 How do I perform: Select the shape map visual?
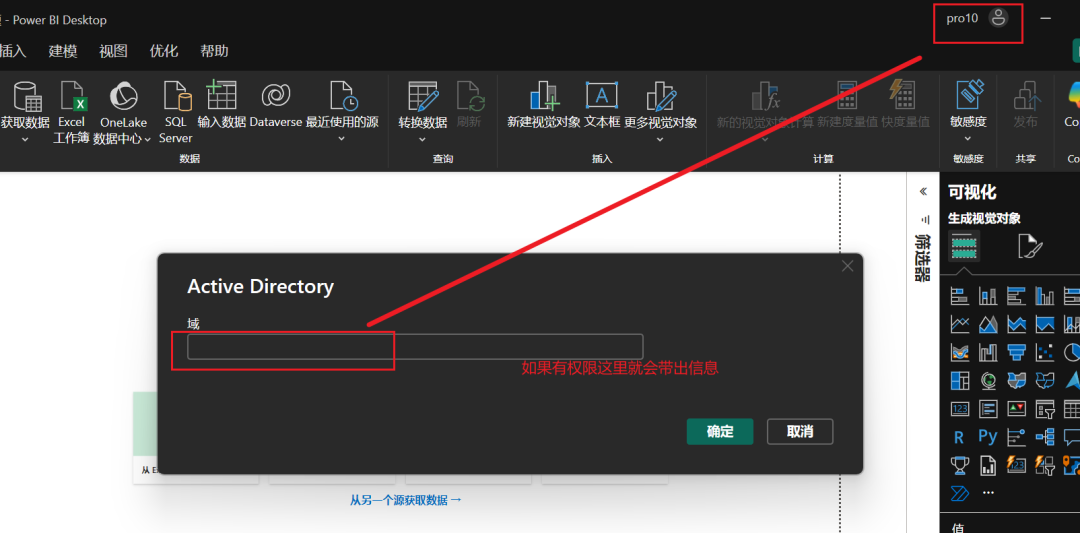[1044, 380]
